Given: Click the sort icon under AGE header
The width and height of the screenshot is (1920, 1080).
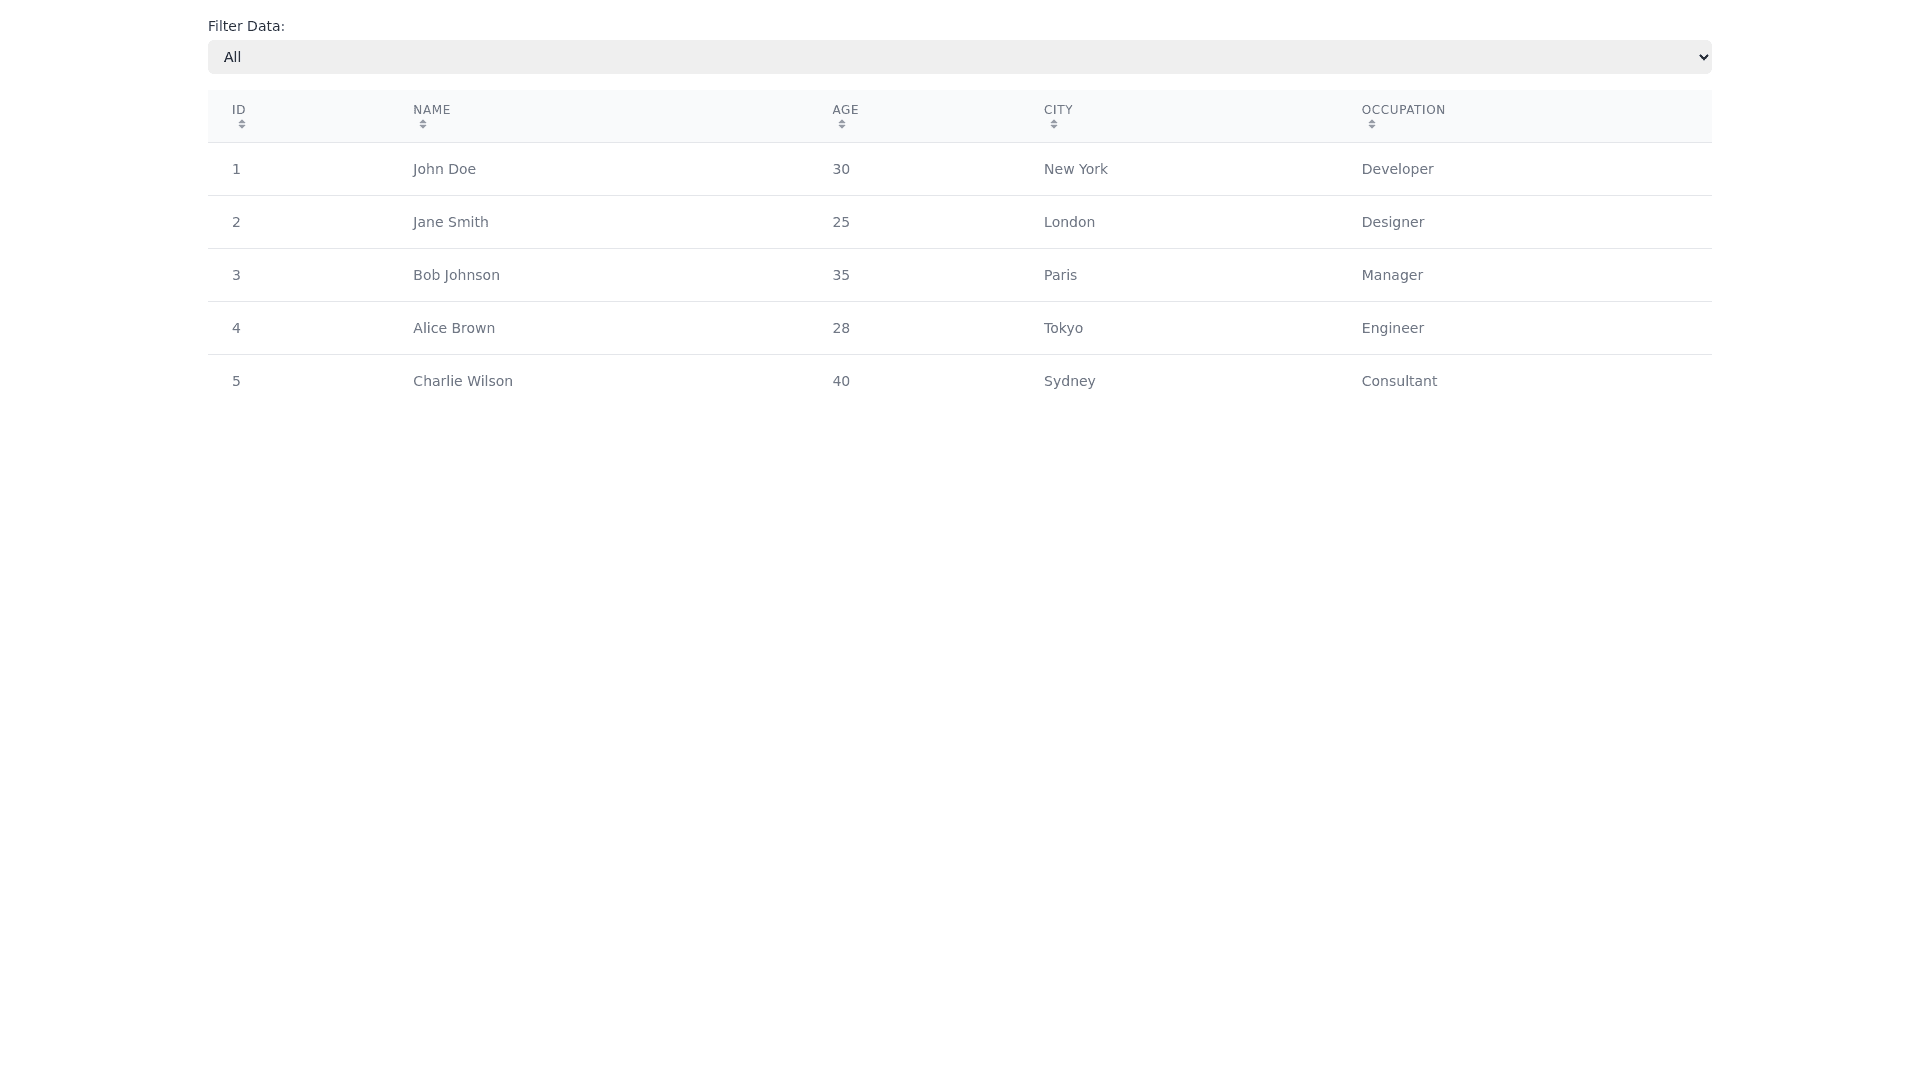Looking at the screenshot, I should (x=842, y=124).
